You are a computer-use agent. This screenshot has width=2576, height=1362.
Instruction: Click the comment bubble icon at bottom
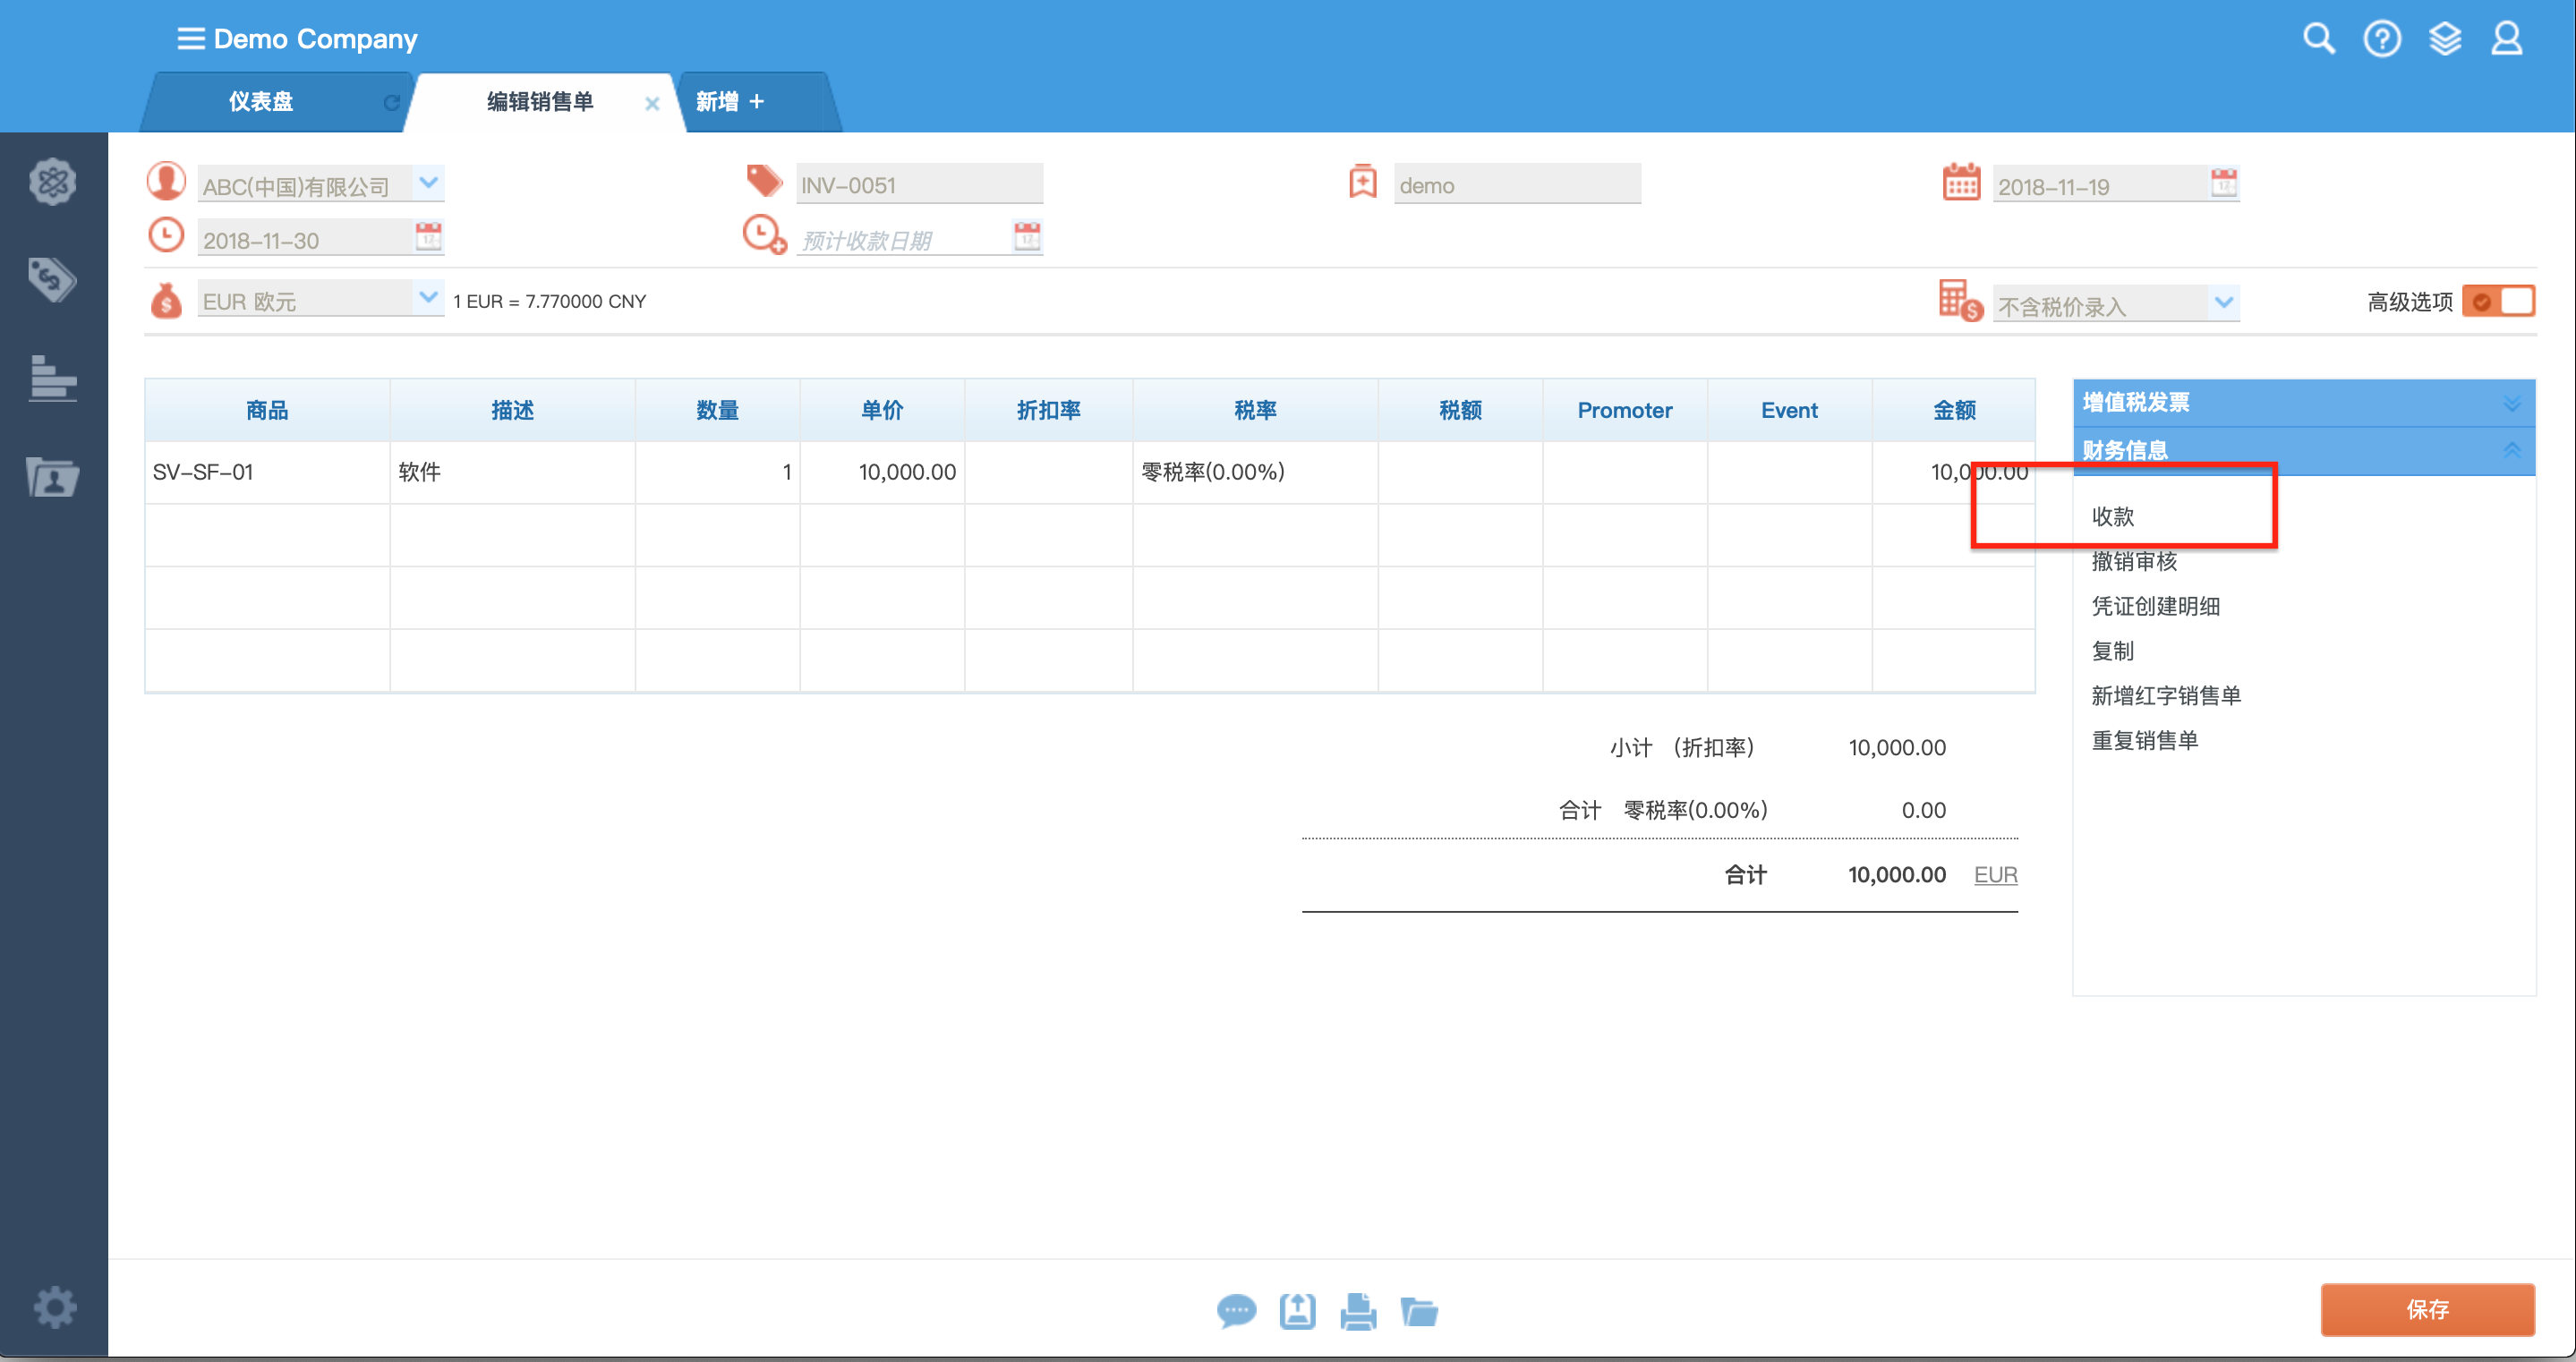pos(1236,1310)
